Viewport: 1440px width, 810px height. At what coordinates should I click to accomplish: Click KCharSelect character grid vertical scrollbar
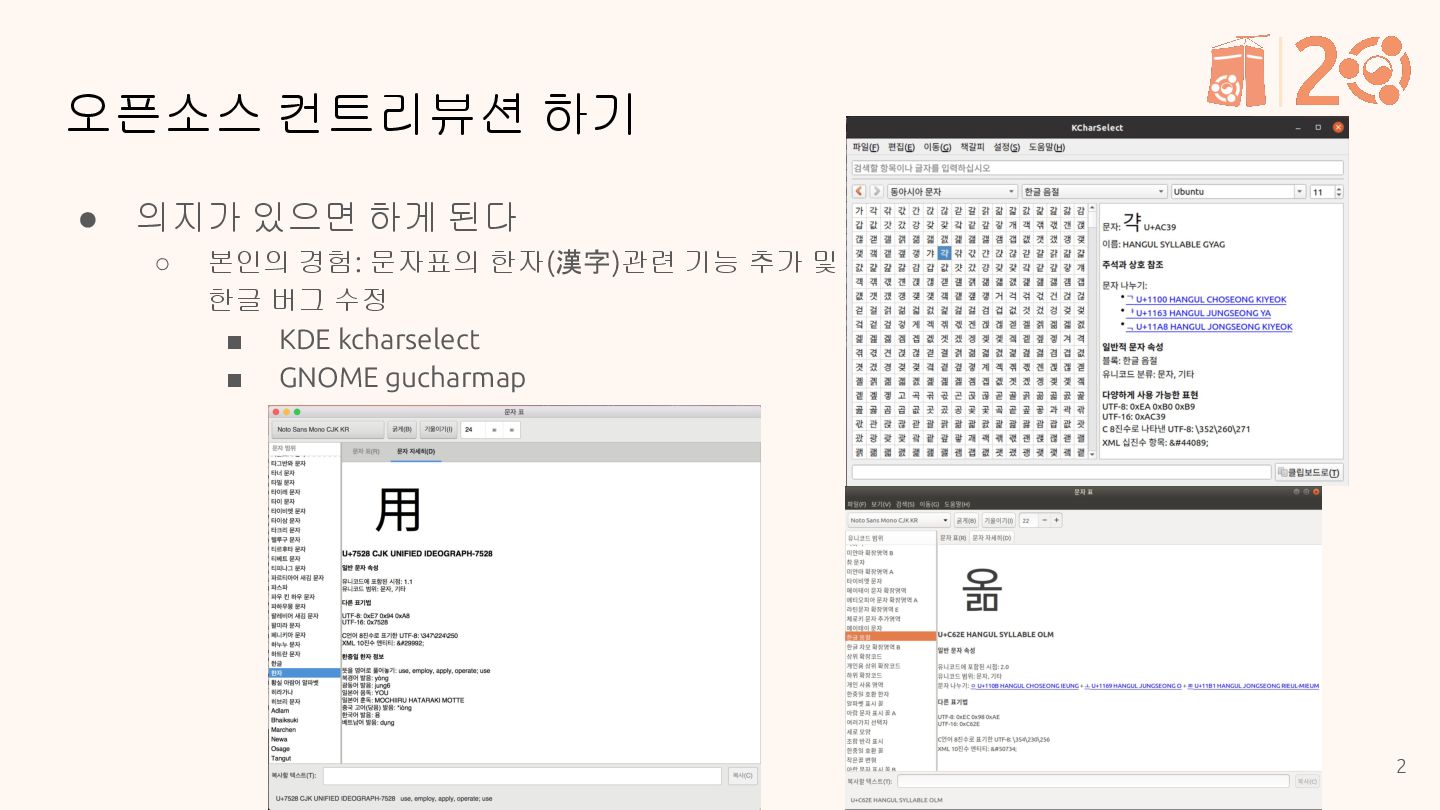(x=1092, y=330)
